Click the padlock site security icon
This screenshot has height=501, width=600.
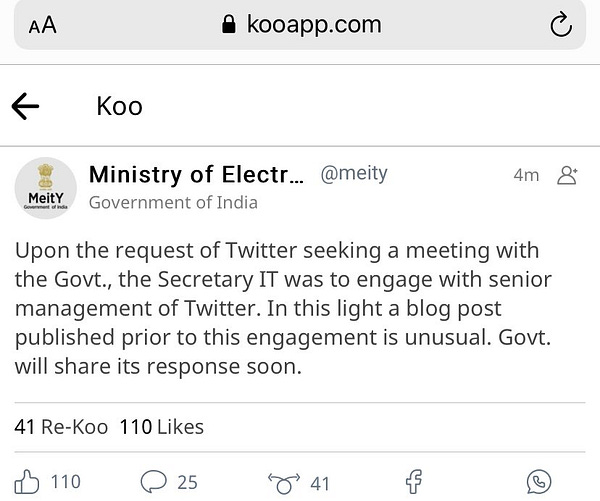click(x=229, y=24)
